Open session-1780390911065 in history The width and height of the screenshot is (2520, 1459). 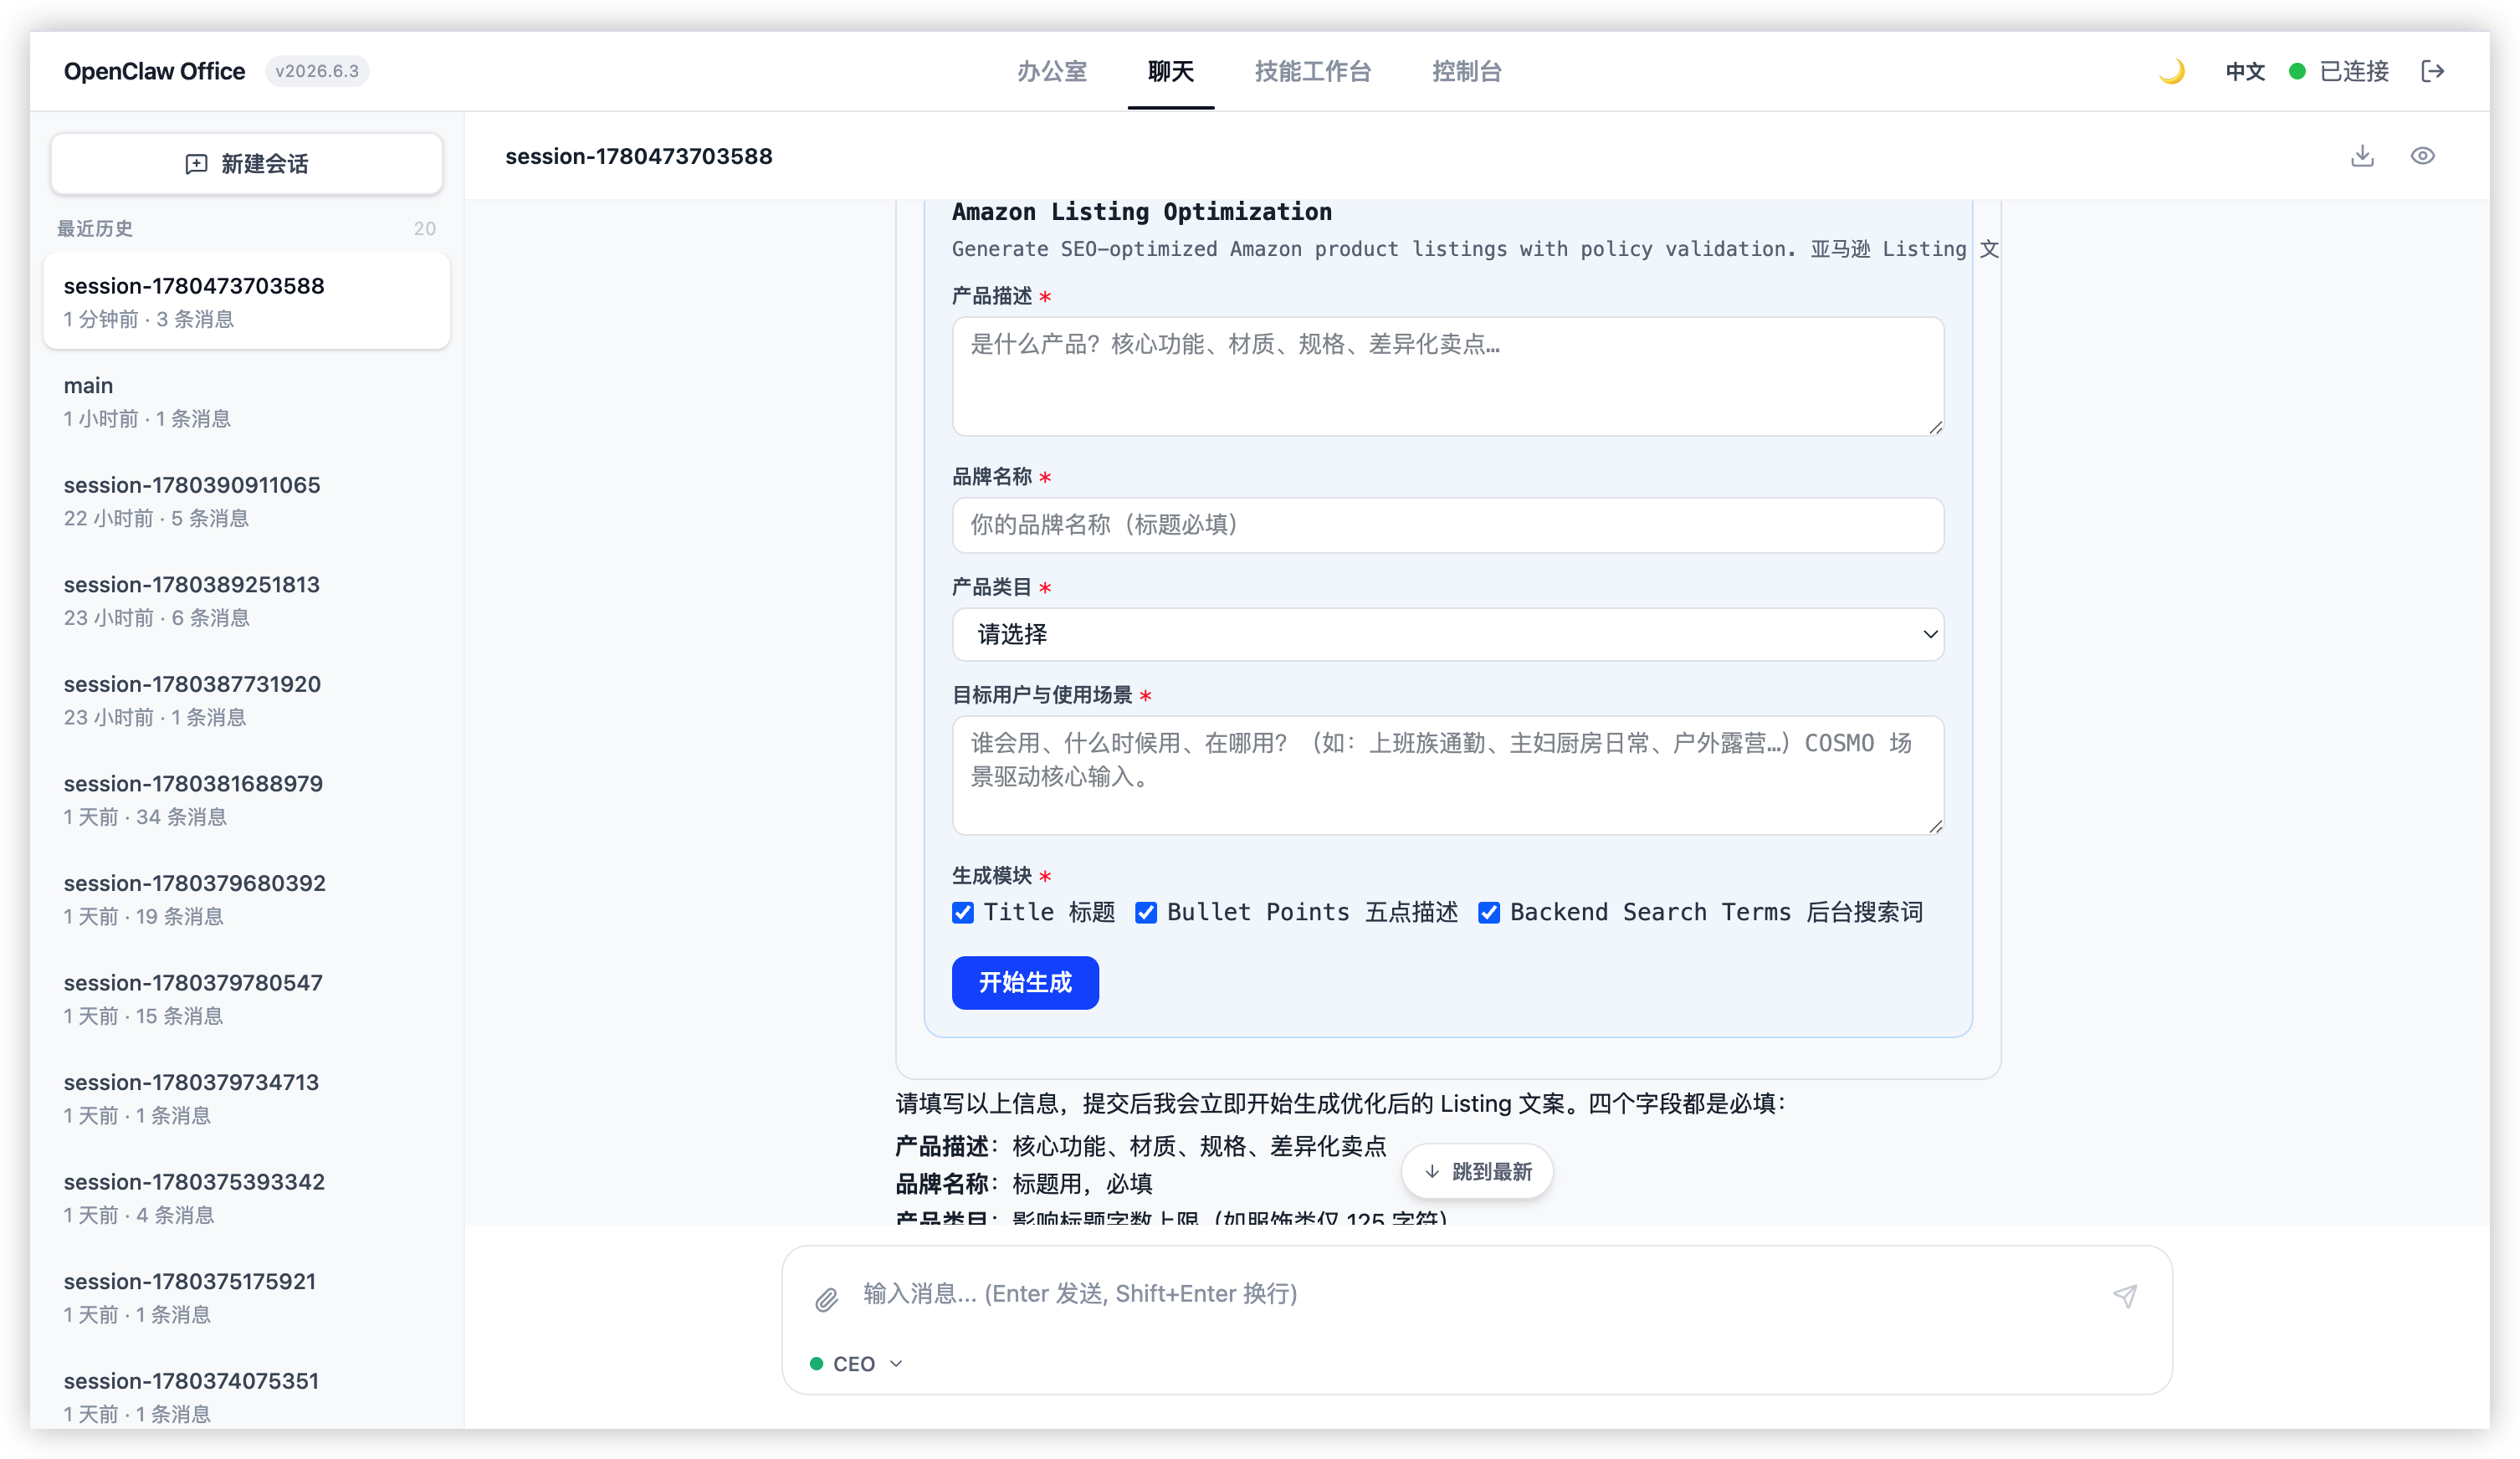(x=246, y=500)
